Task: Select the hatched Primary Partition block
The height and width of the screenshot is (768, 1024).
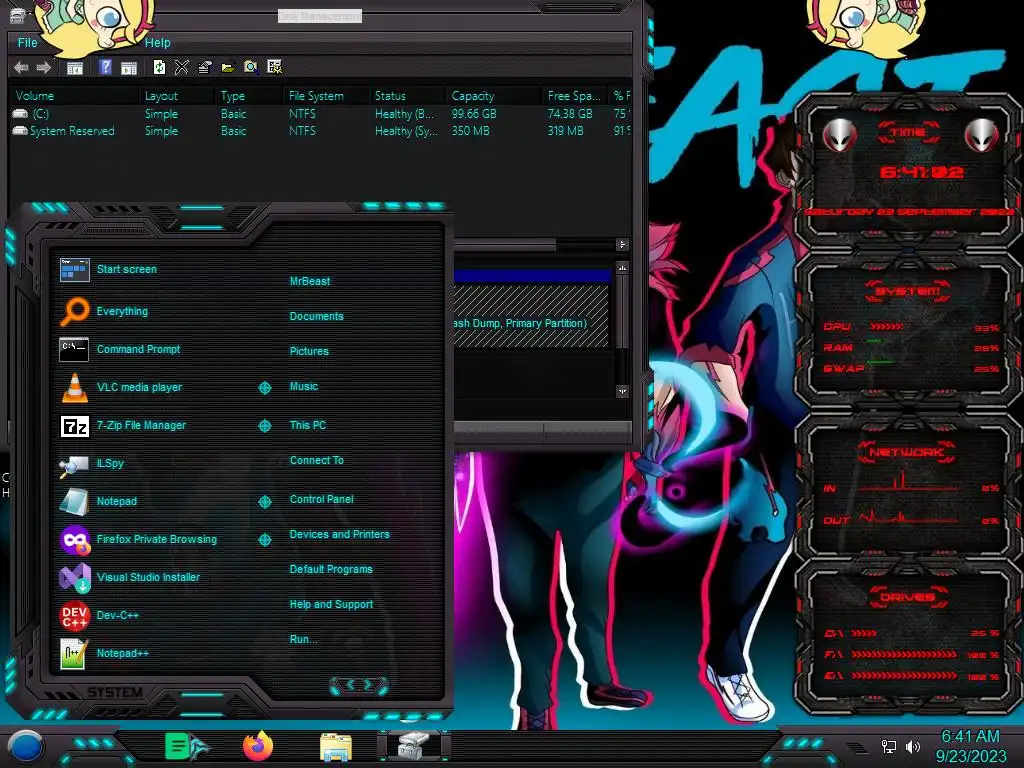Action: (x=532, y=316)
